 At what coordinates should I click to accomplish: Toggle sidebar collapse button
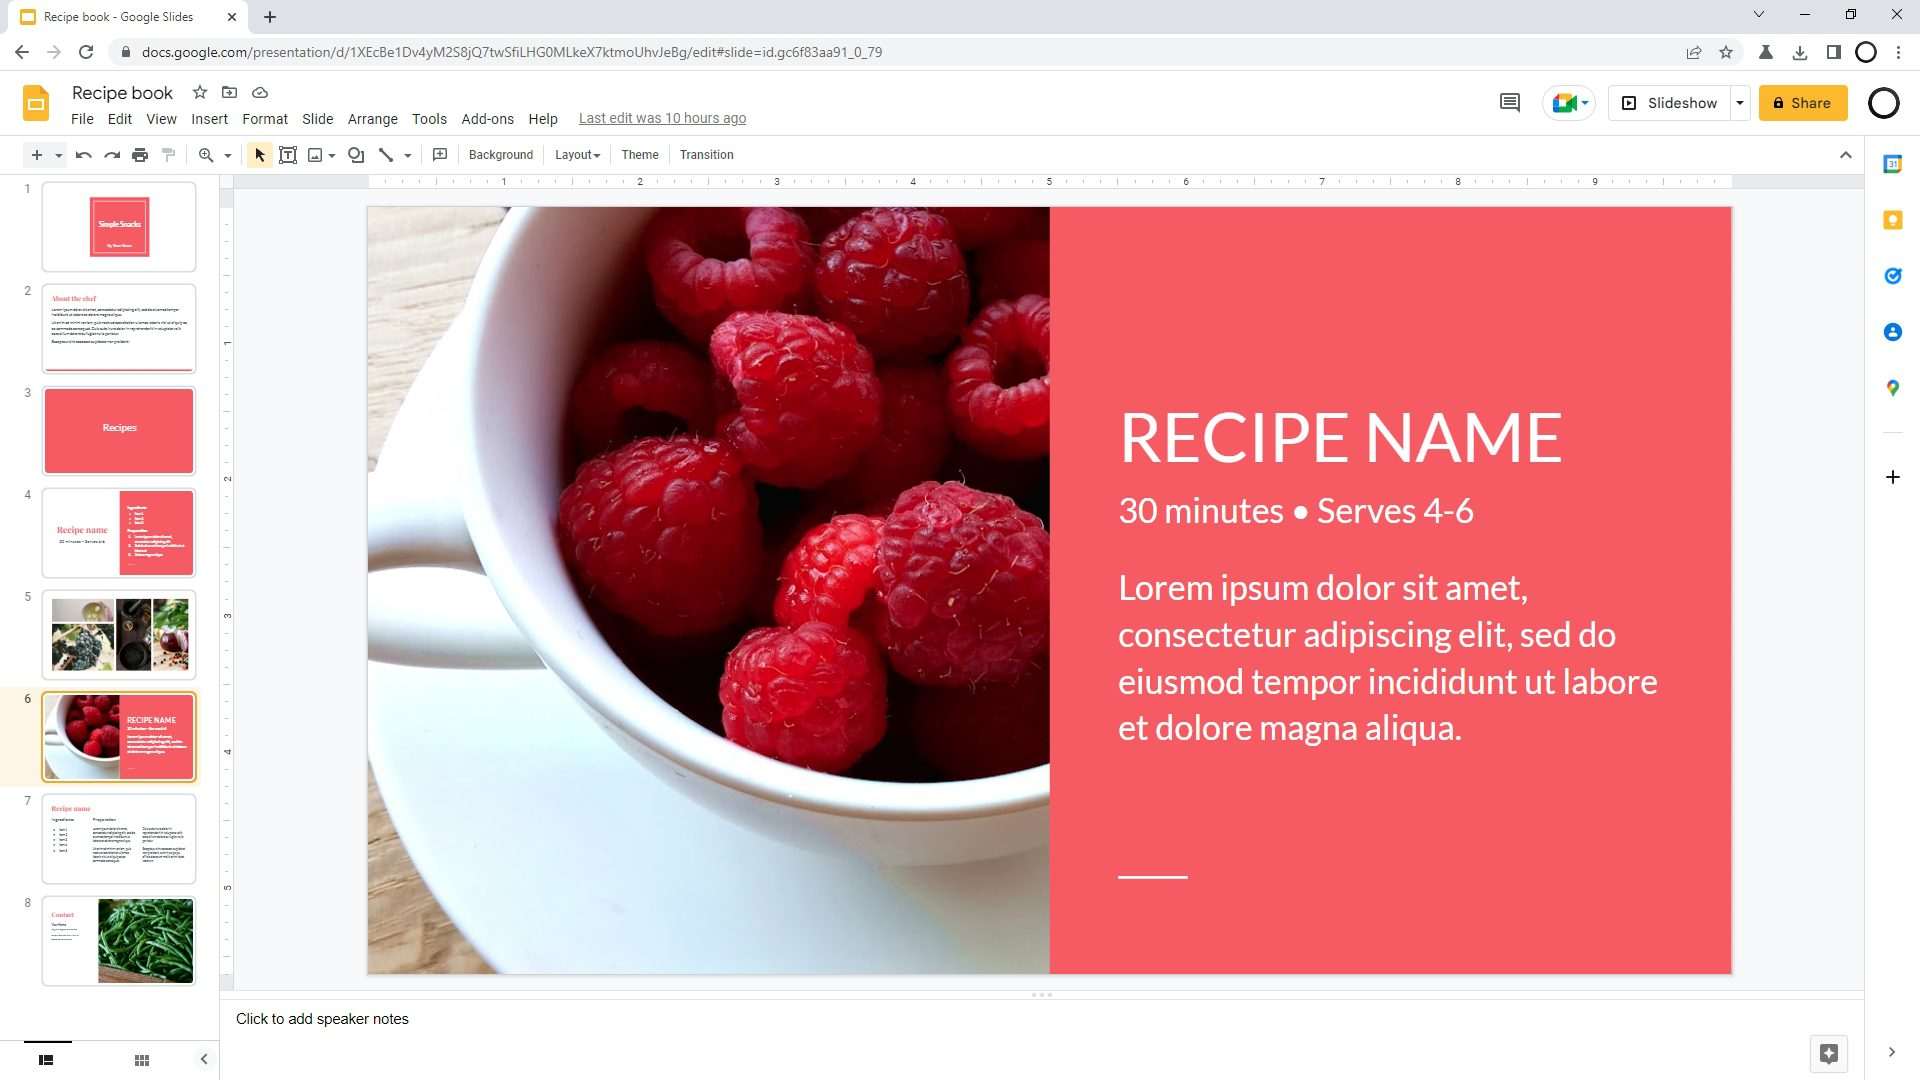tap(204, 1059)
